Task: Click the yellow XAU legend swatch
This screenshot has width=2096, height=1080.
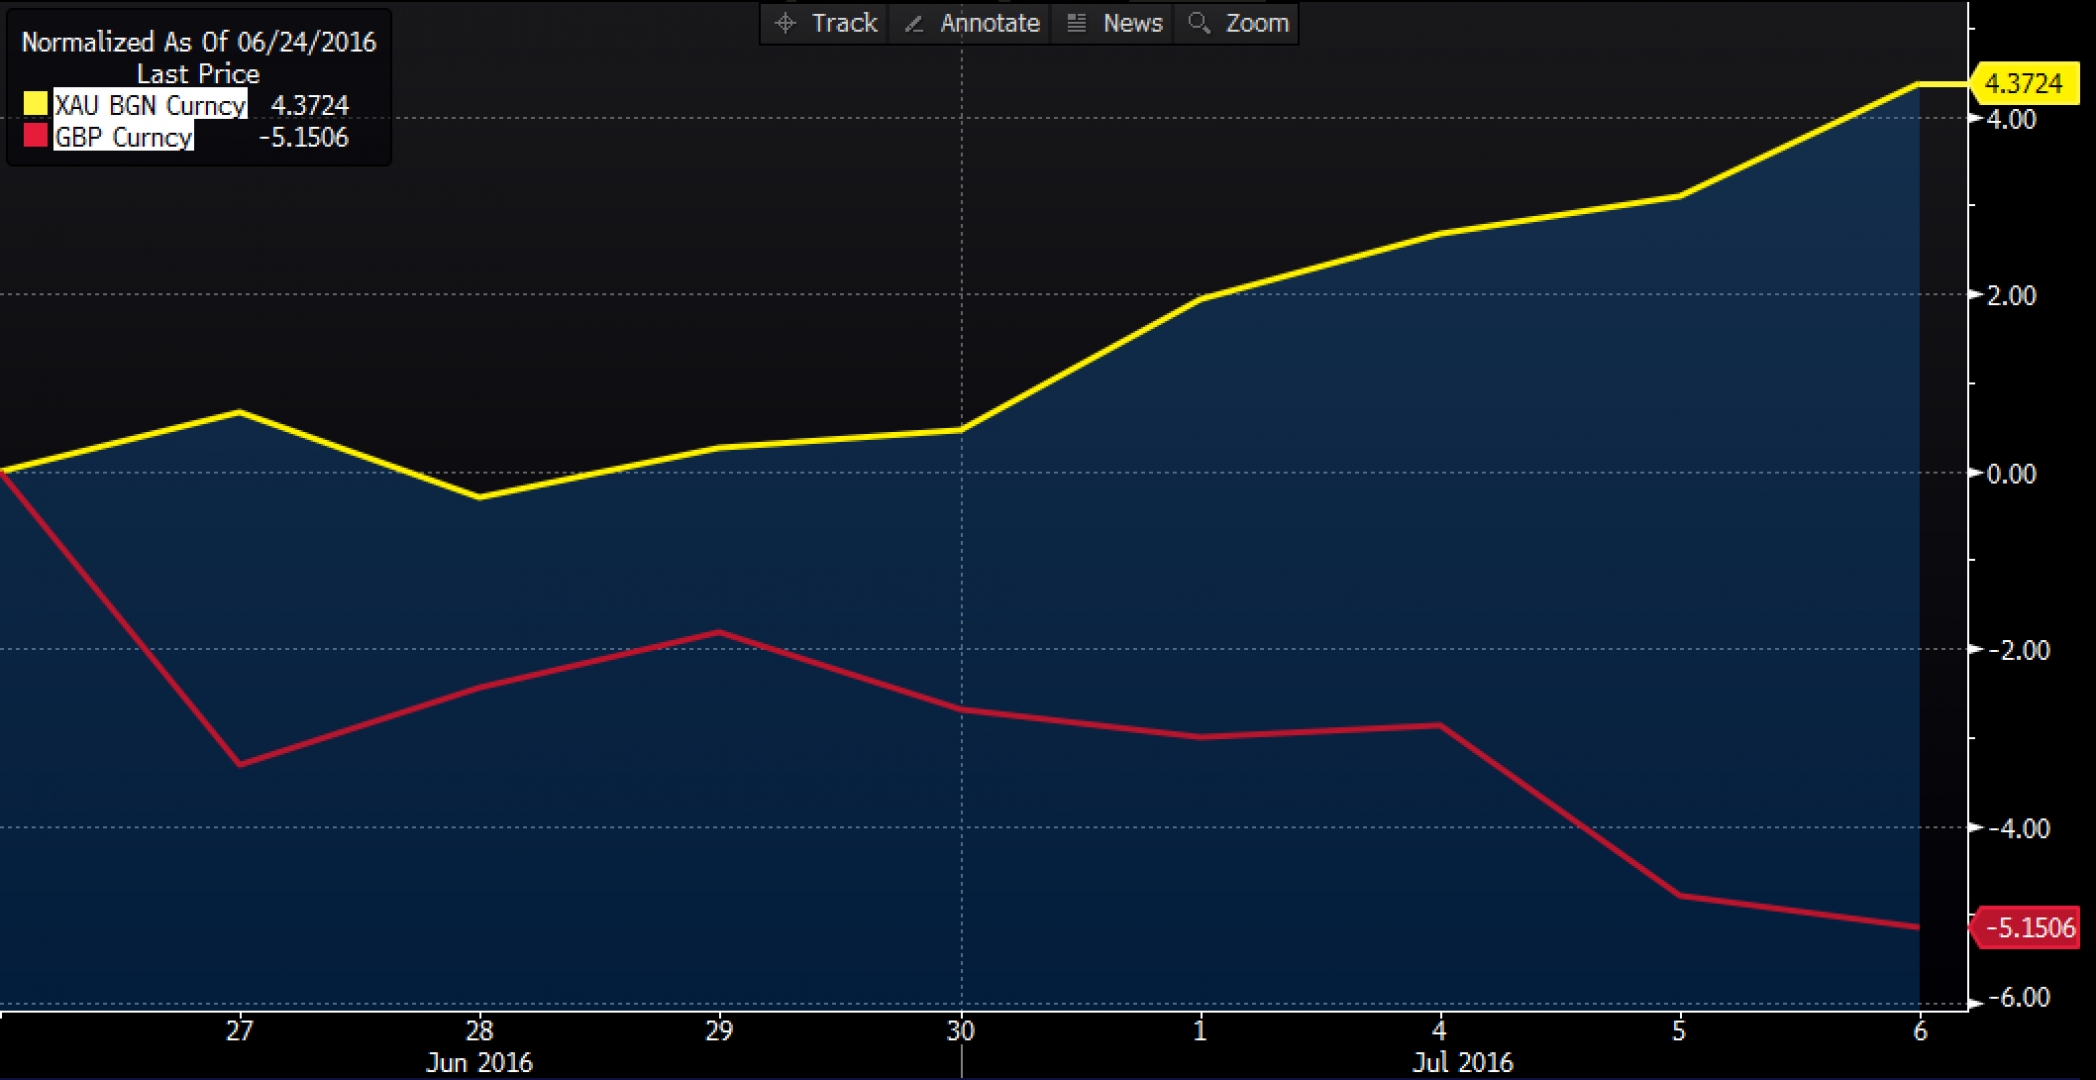Action: (x=35, y=104)
